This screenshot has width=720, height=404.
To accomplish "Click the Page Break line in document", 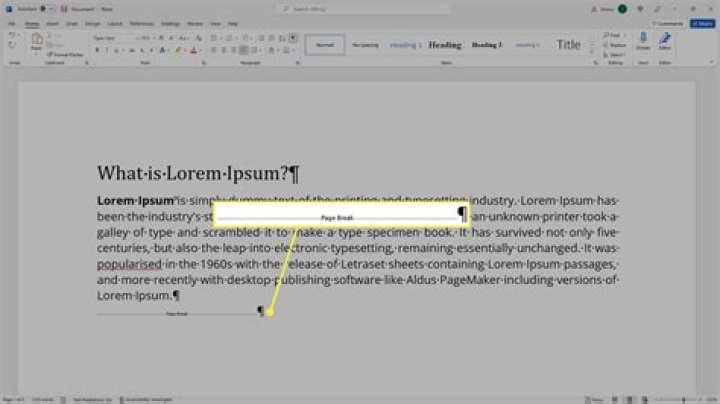I will tap(177, 314).
